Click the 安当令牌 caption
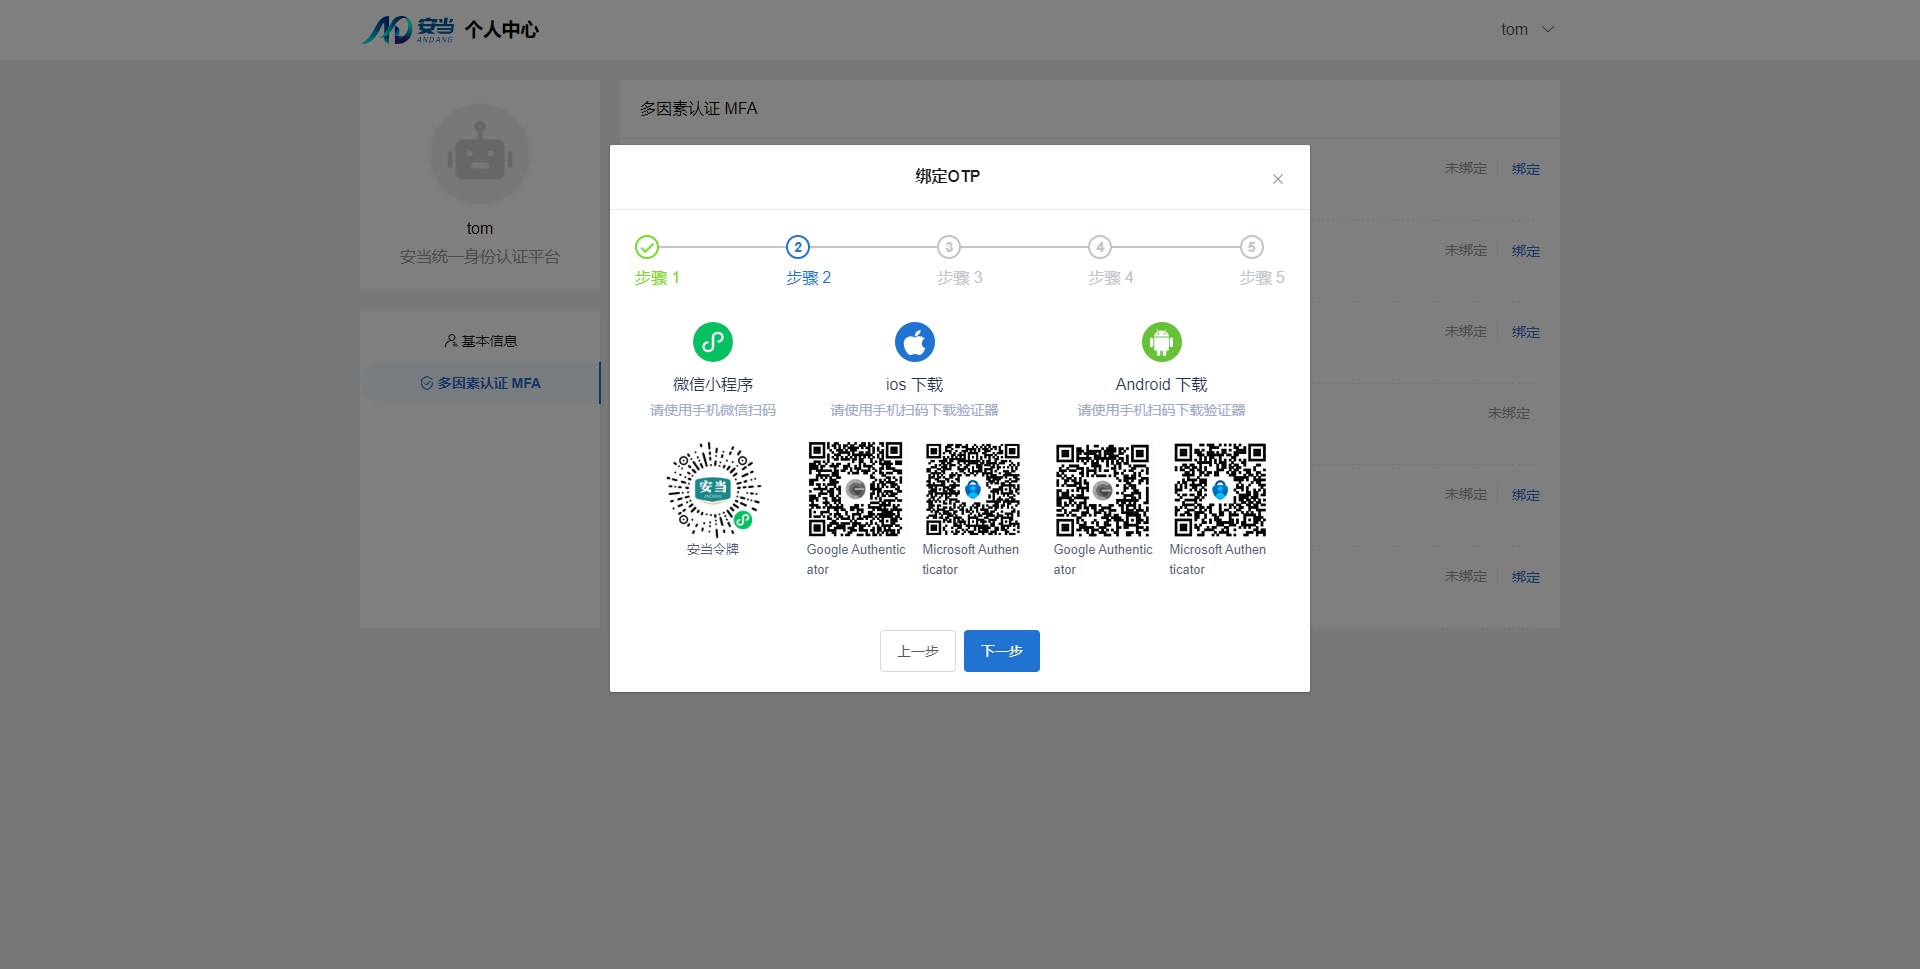This screenshot has height=969, width=1920. (x=713, y=549)
